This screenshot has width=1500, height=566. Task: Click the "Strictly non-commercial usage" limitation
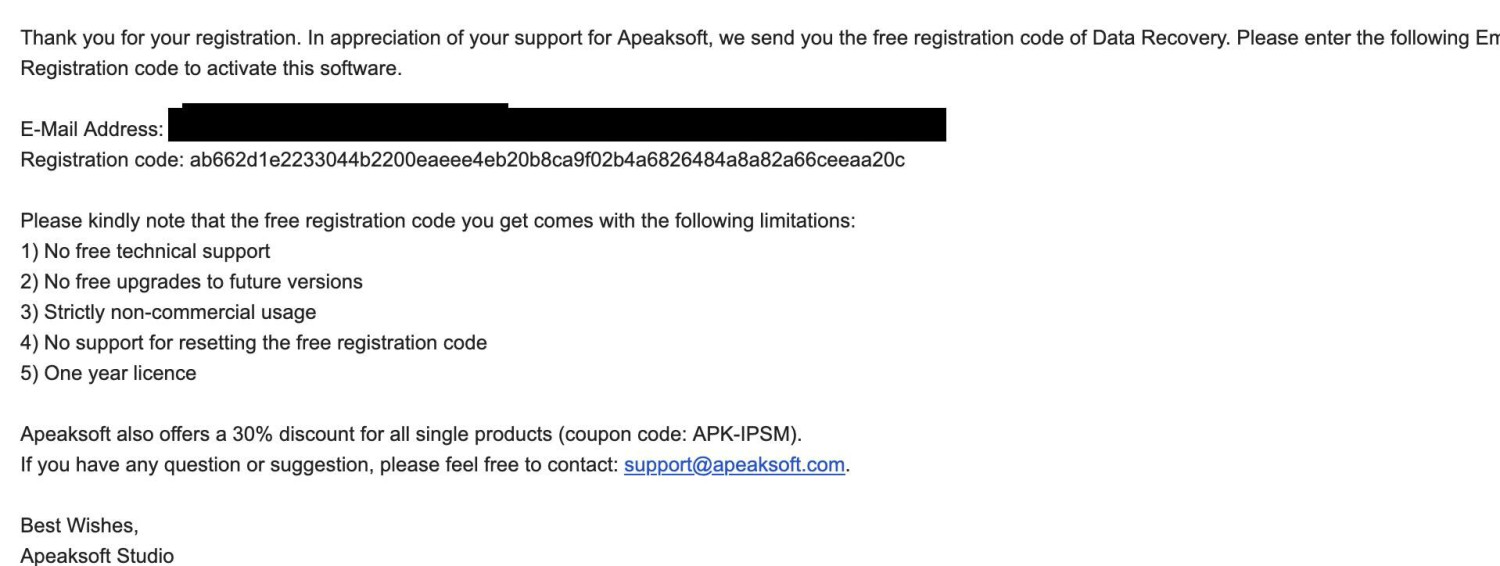pos(179,312)
